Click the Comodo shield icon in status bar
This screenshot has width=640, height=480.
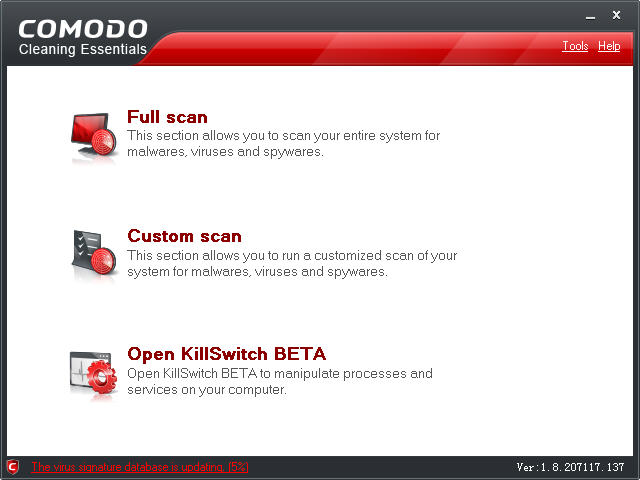pyautogui.click(x=12, y=467)
